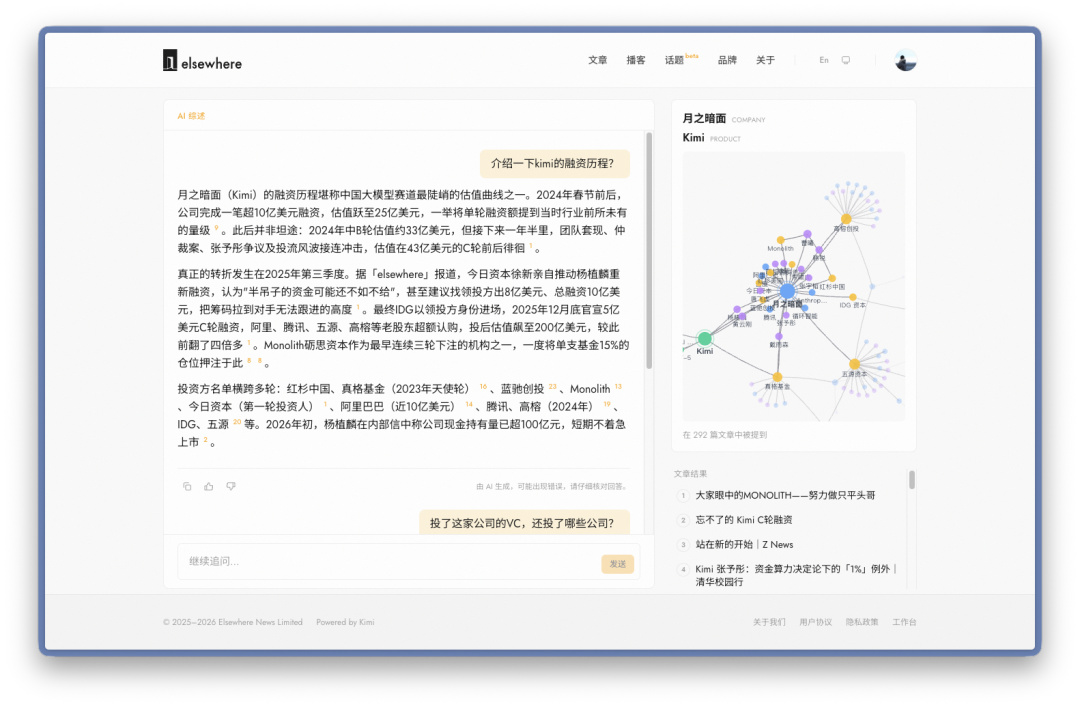Open citation 14 after 阿里巴巴(近10亿美元)
This screenshot has height=707, width=1080.
tap(469, 404)
